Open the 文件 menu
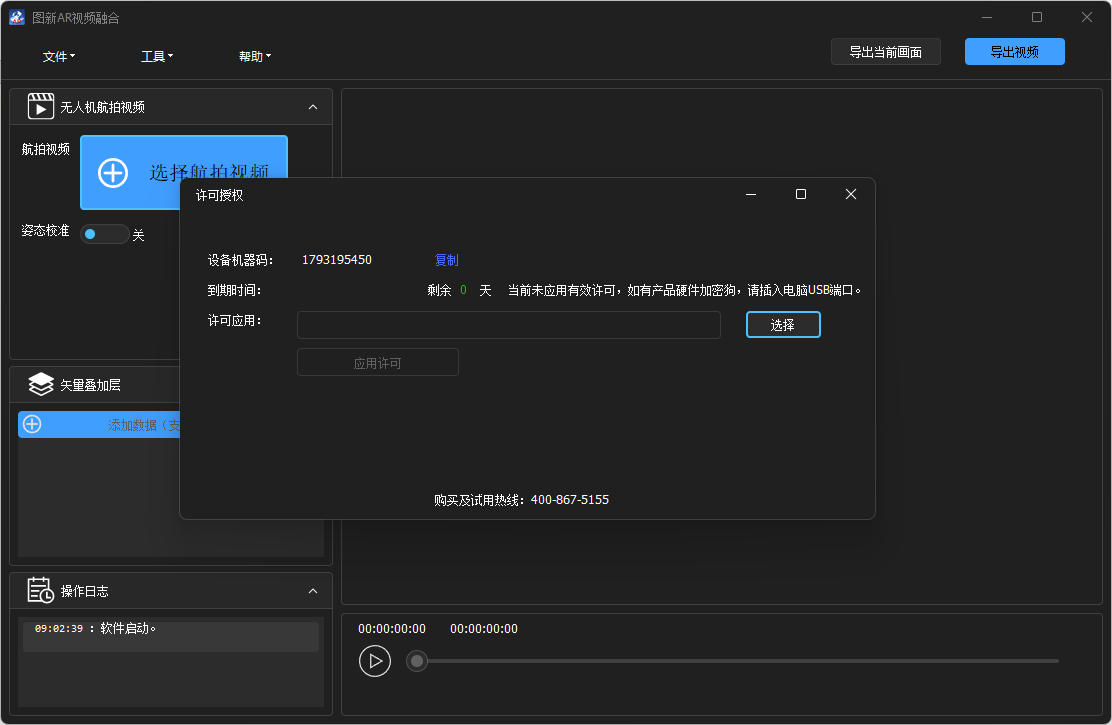The width and height of the screenshot is (1112, 725). [x=58, y=56]
